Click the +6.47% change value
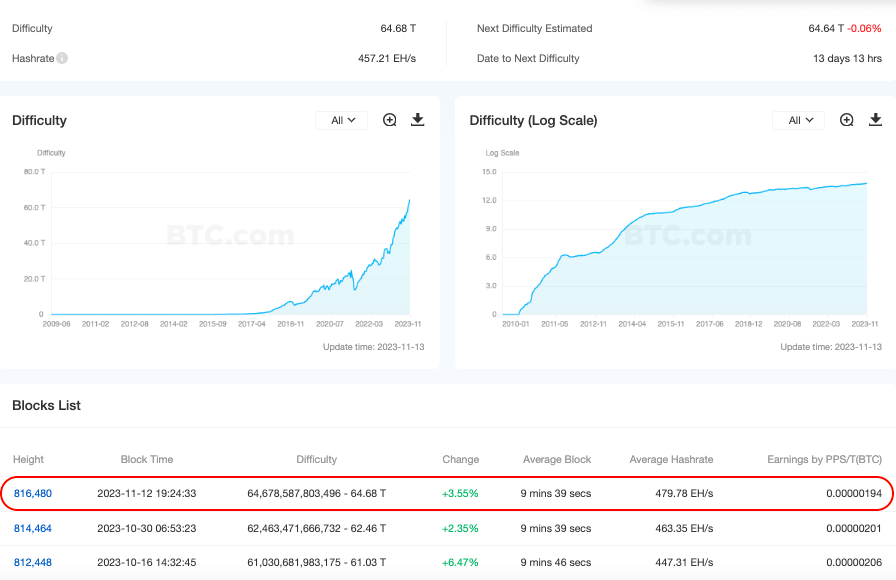 (x=461, y=562)
